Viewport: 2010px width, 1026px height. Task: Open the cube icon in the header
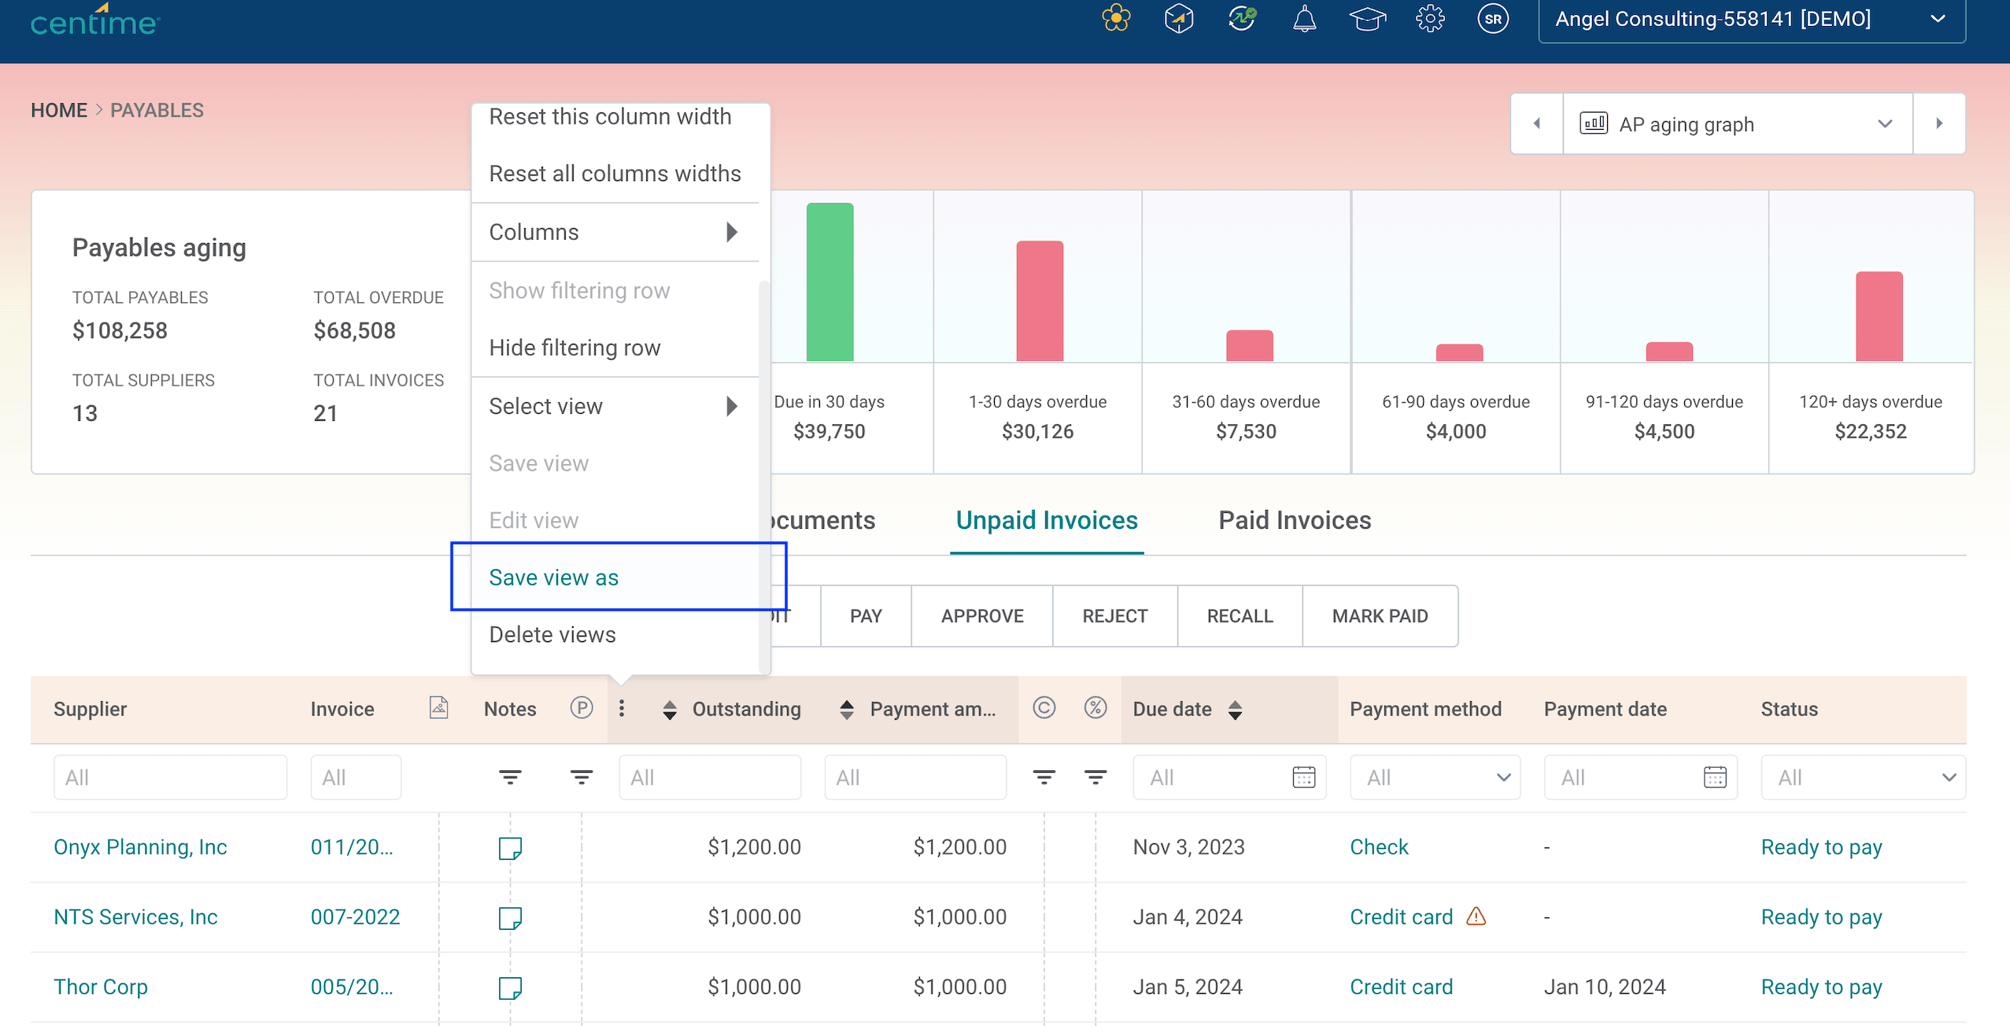1179,18
